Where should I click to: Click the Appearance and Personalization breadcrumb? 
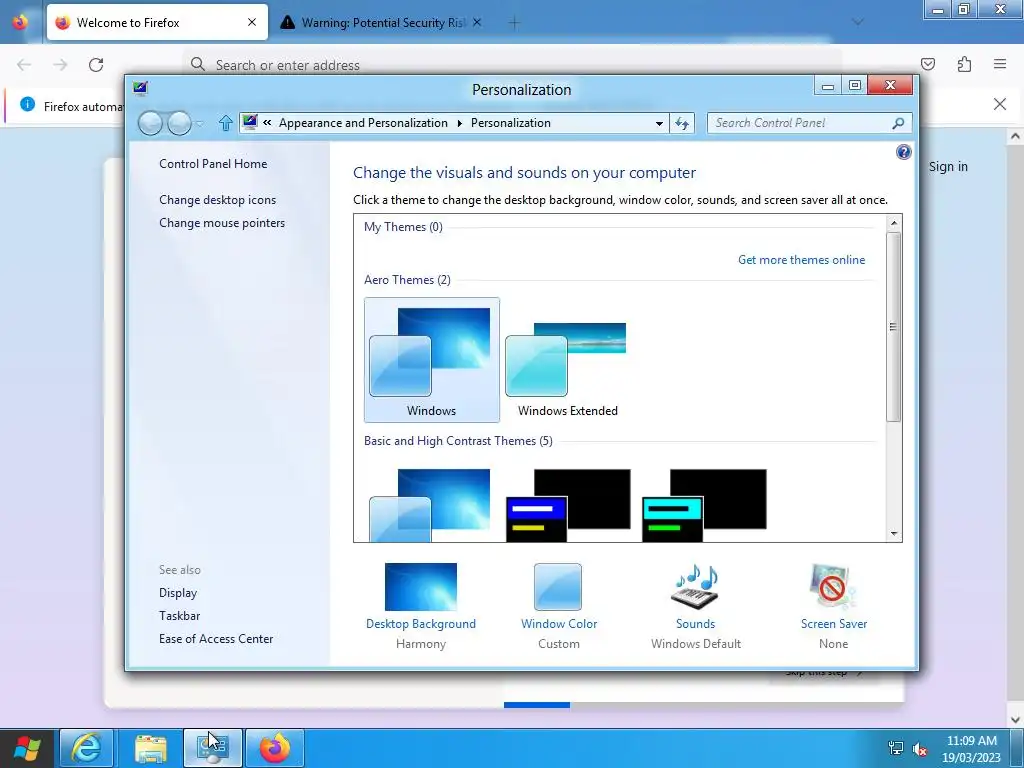click(363, 123)
